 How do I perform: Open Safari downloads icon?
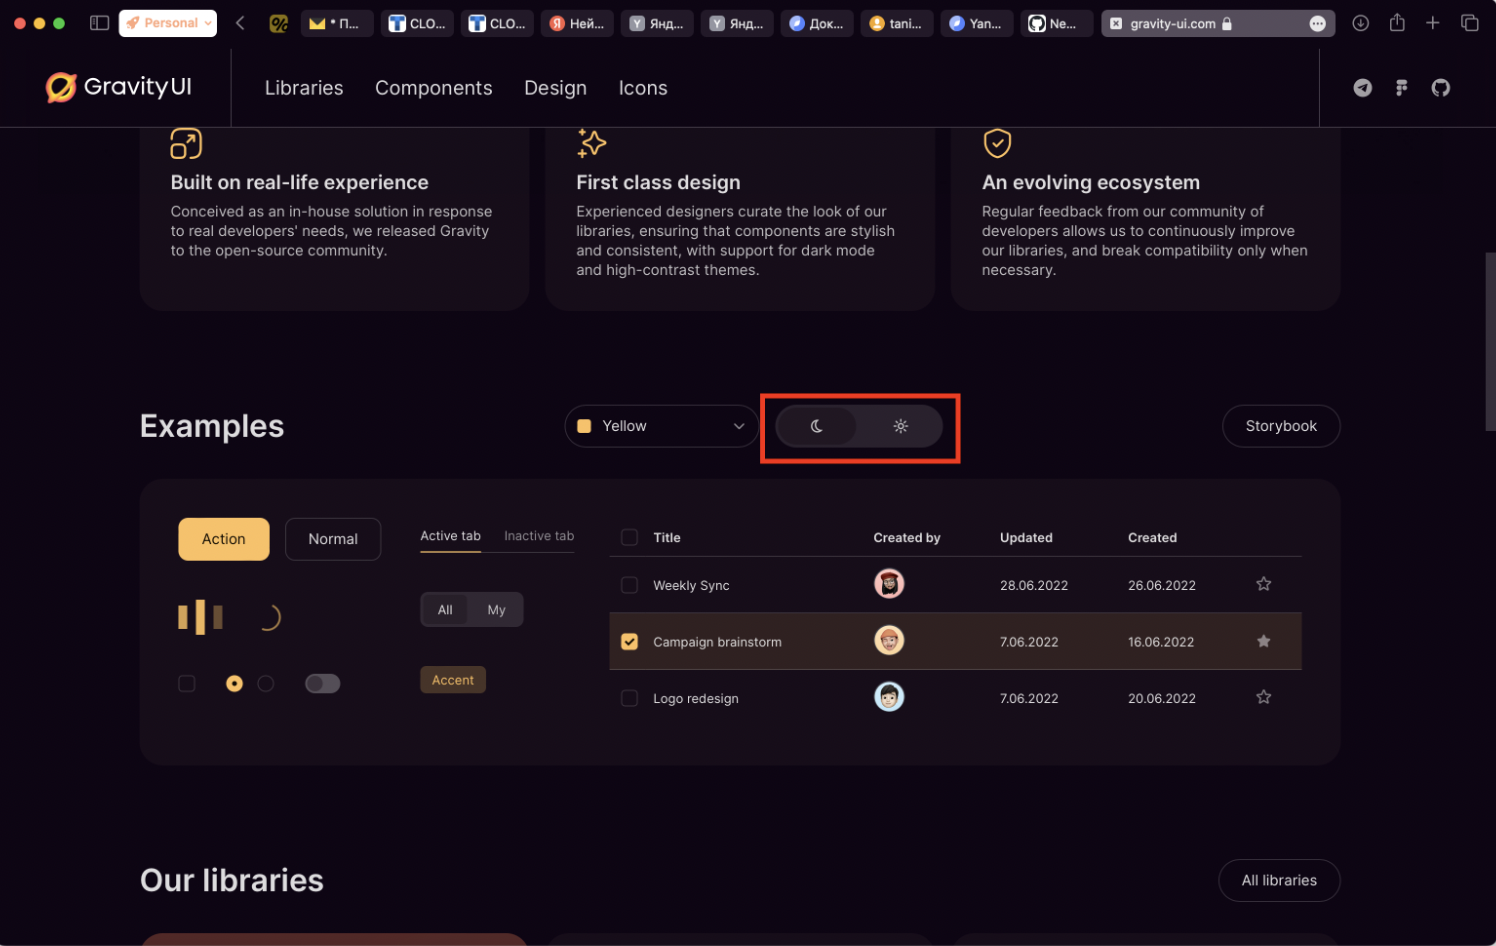pyautogui.click(x=1360, y=23)
